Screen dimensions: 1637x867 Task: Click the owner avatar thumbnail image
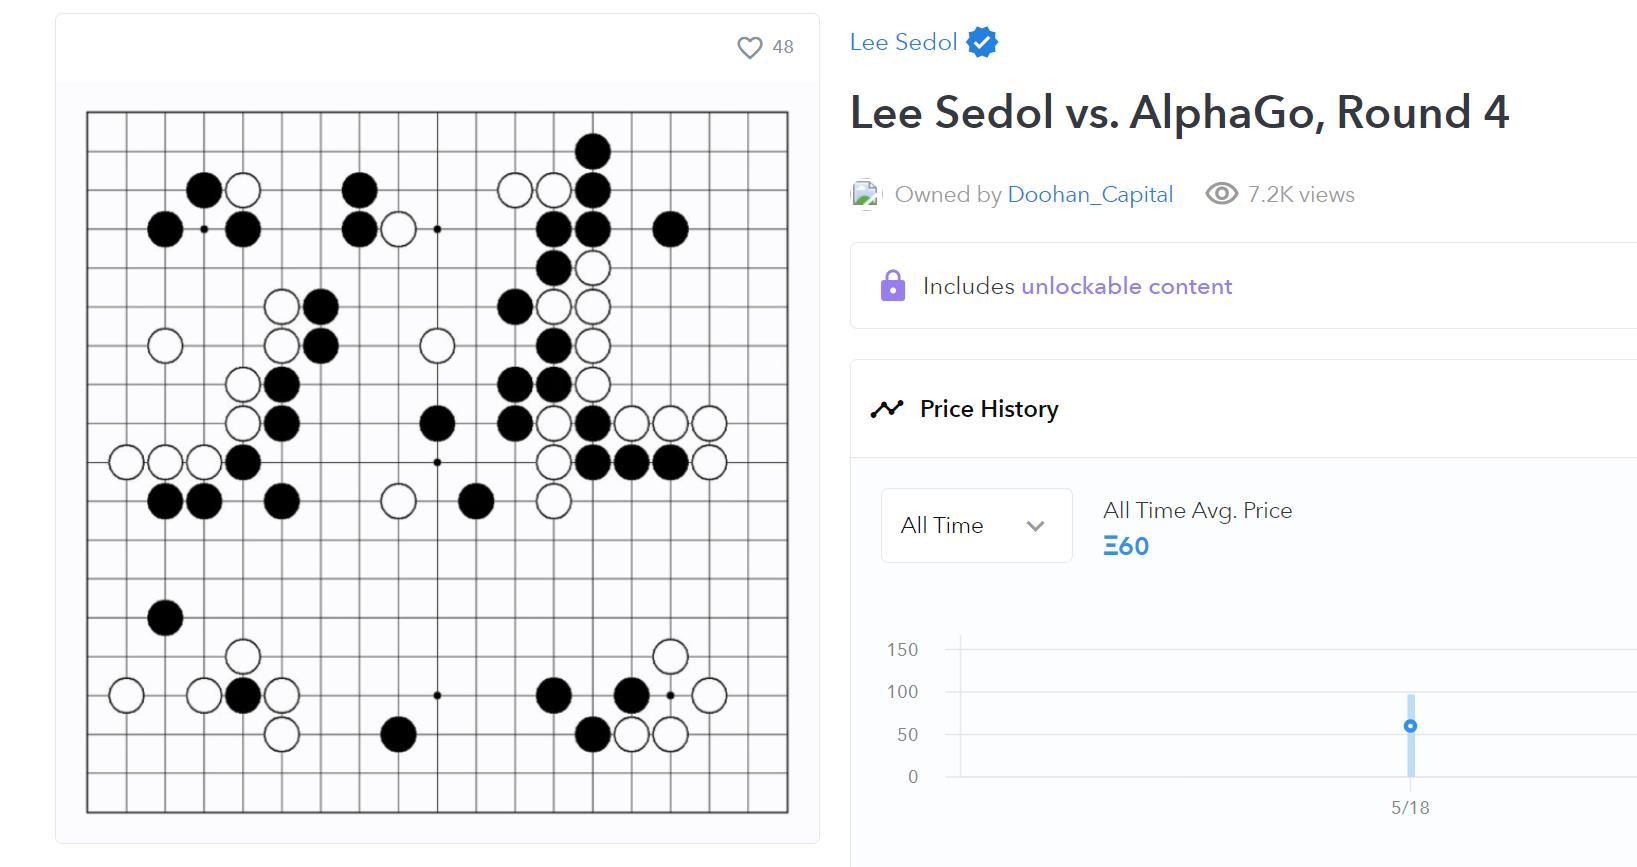click(x=865, y=194)
